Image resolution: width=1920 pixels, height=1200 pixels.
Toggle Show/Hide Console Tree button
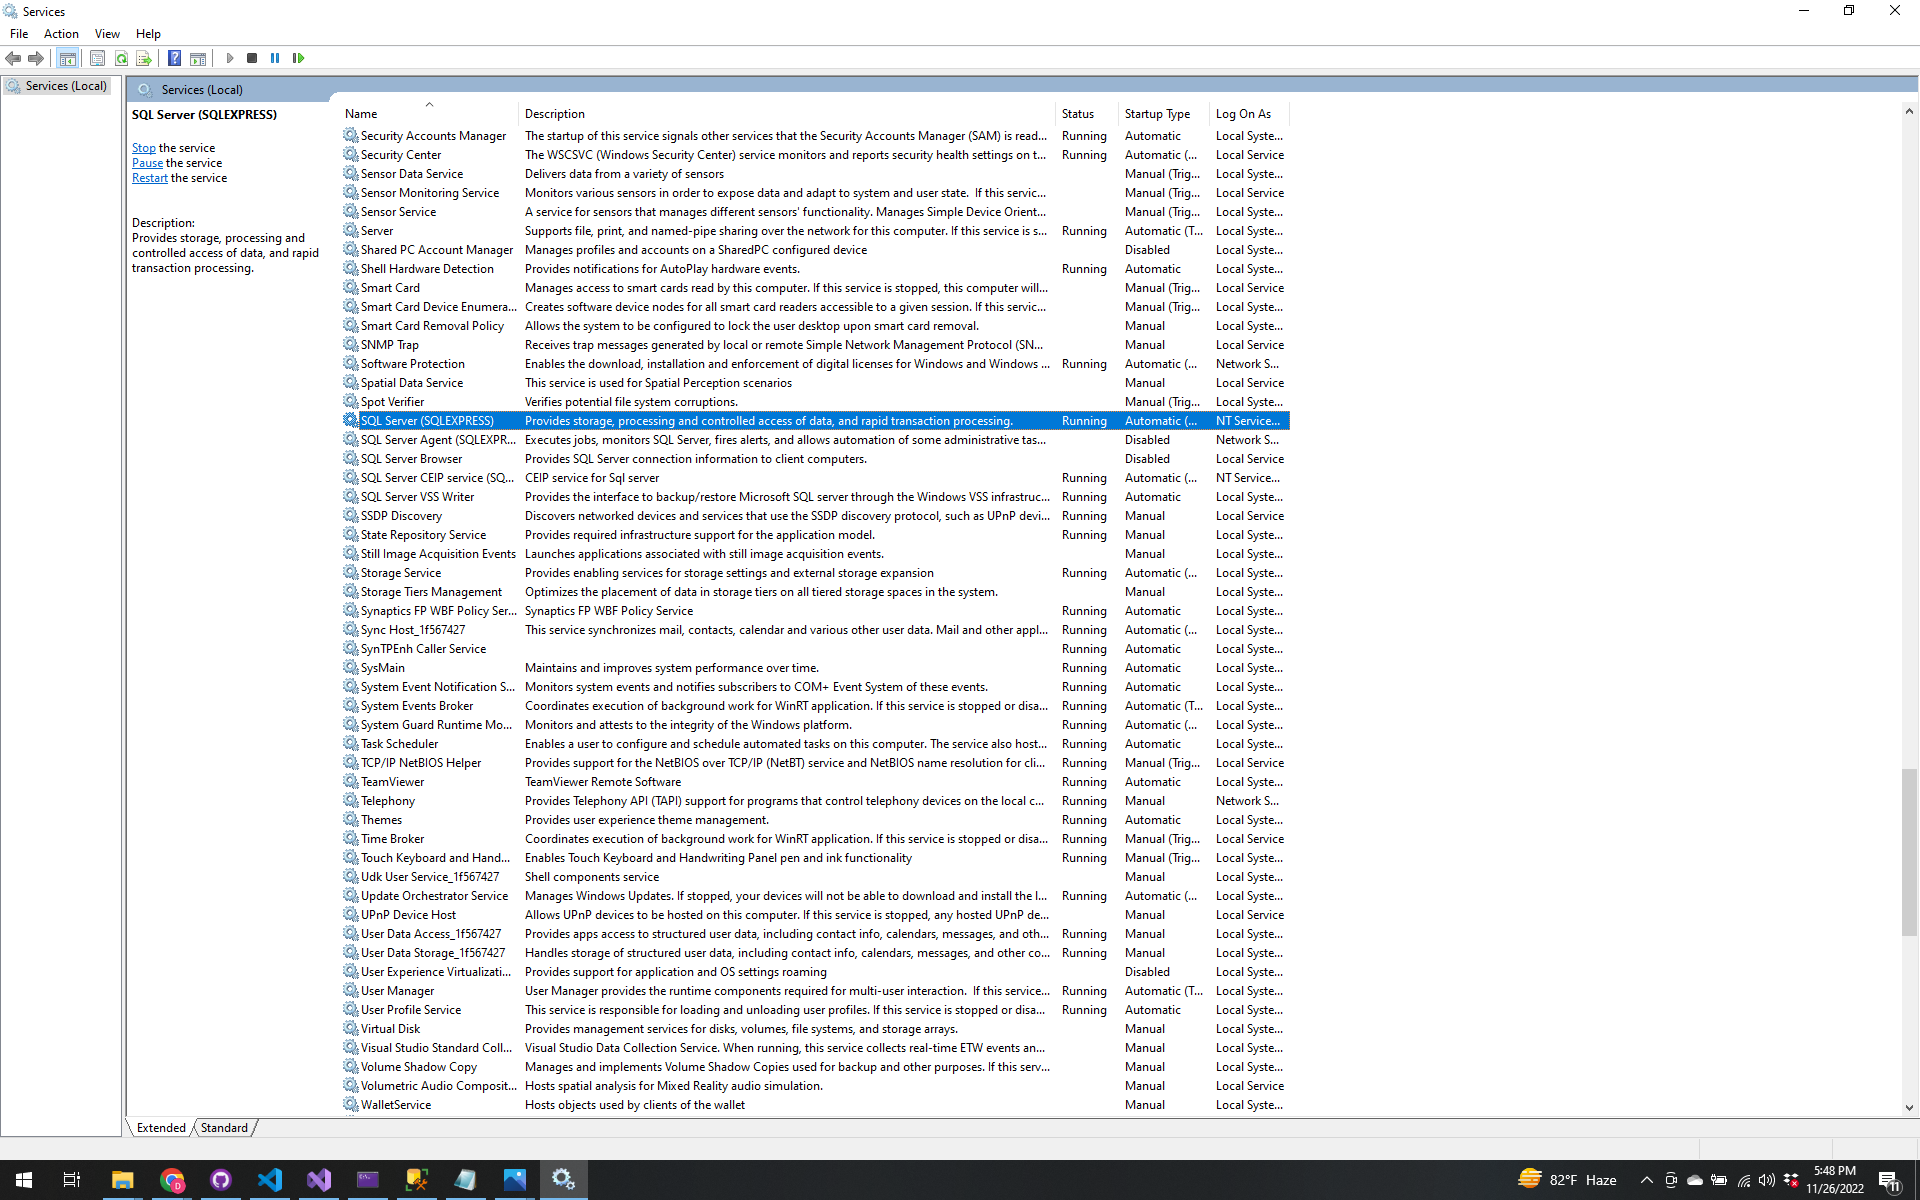coord(67,58)
